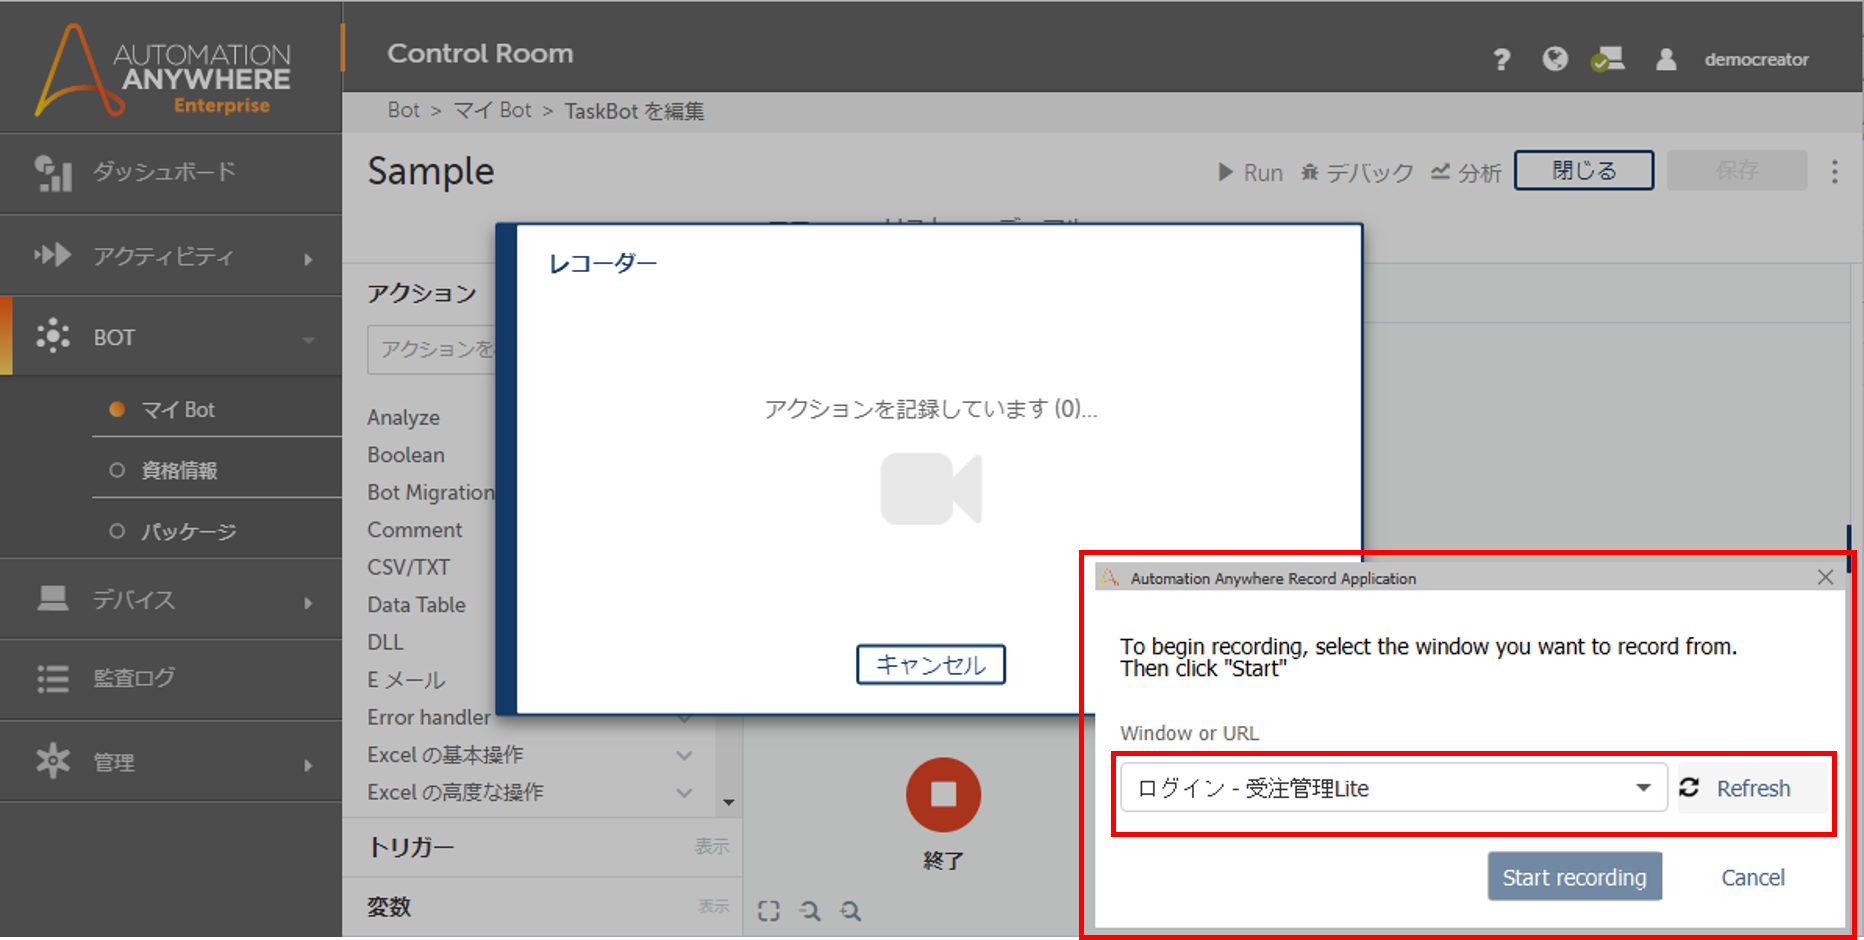The image size is (1864, 940).
Task: Select DLL in actions list
Action: click(385, 642)
